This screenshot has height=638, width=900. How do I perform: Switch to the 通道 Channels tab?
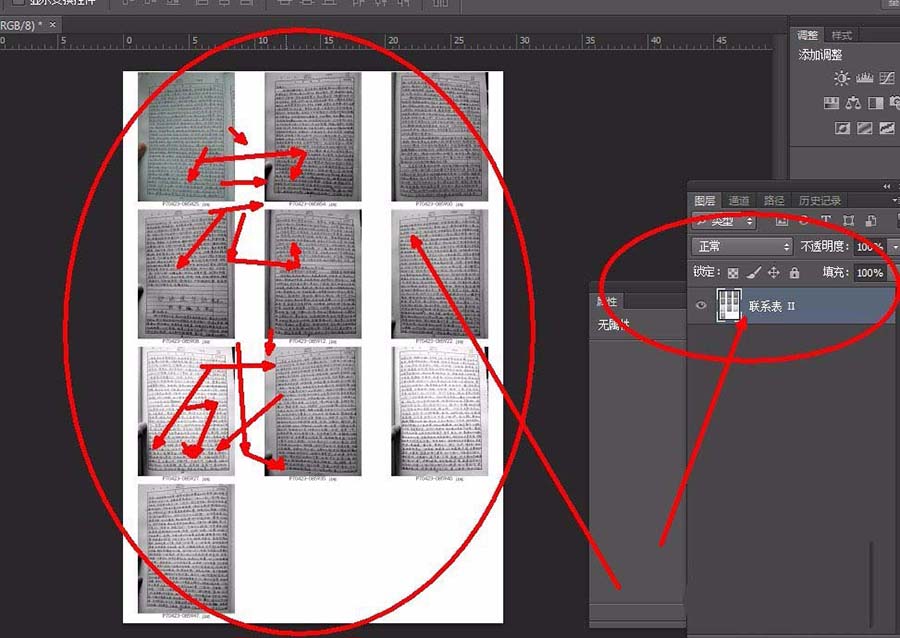click(x=740, y=200)
